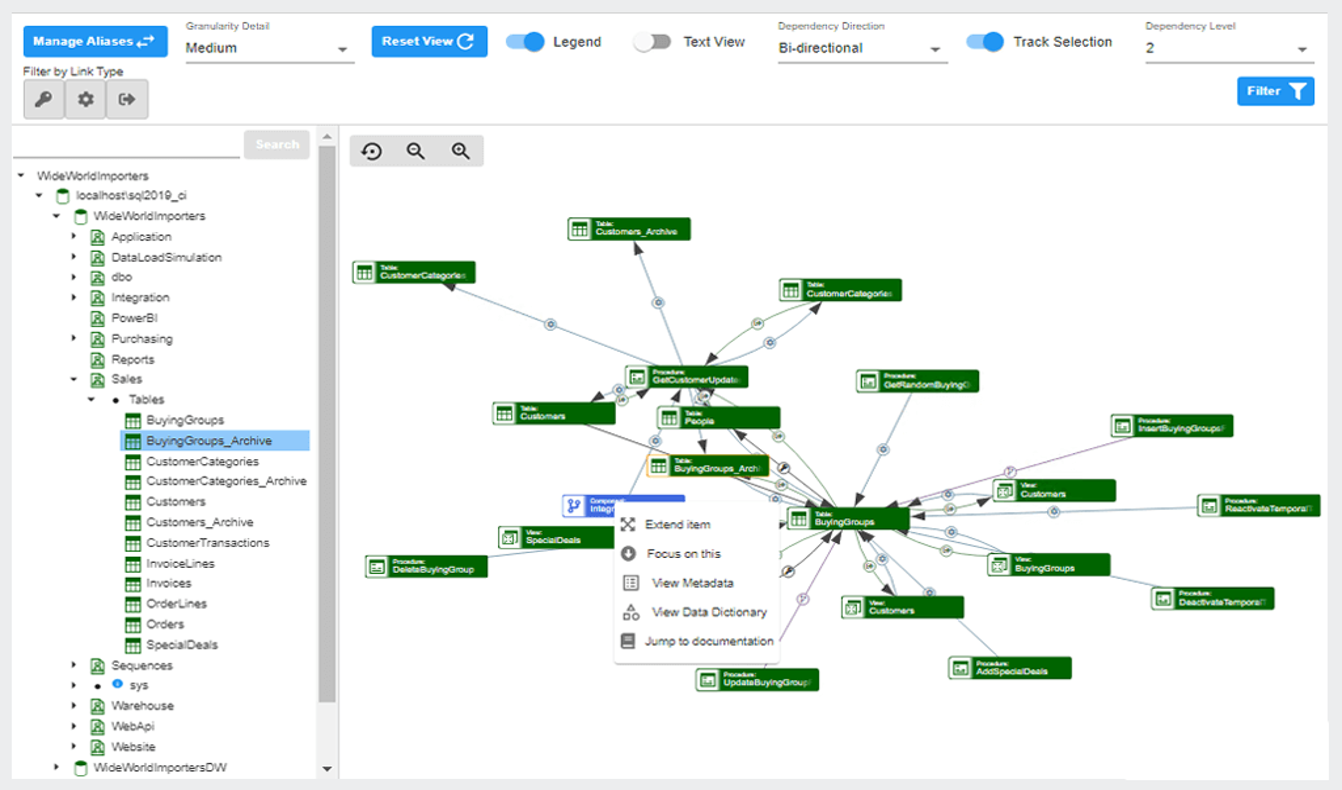Click the GetRandomBuyingGroup procedure node
Screen dimensions: 1342x790
[x=918, y=381]
